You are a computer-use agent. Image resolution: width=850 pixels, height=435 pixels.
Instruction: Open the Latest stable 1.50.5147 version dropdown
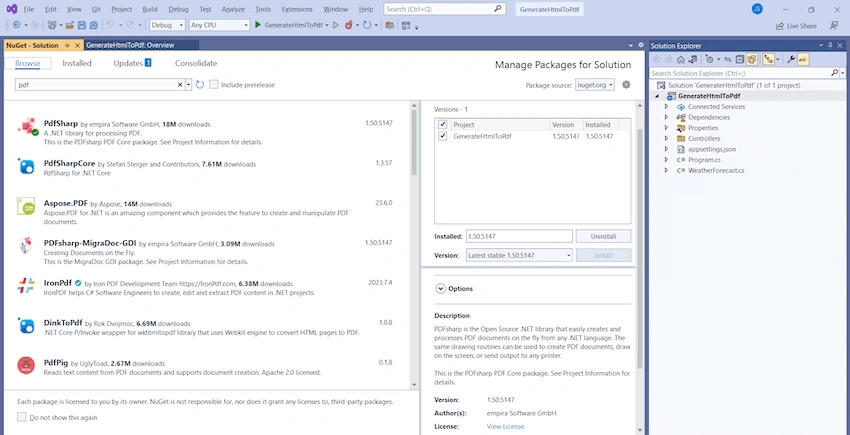pos(519,255)
